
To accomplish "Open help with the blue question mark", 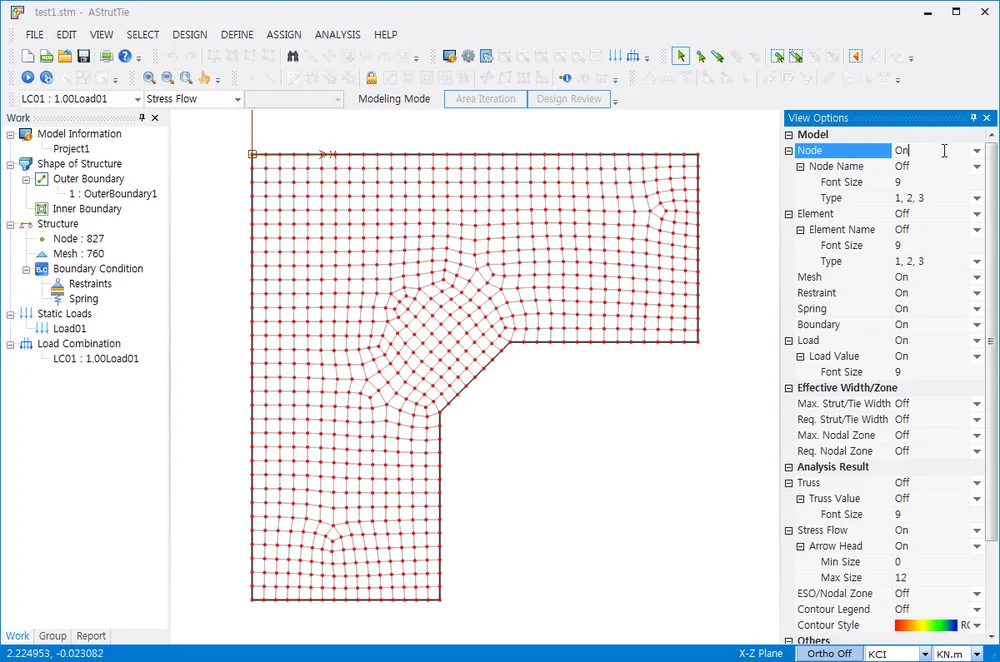I will [x=125, y=57].
